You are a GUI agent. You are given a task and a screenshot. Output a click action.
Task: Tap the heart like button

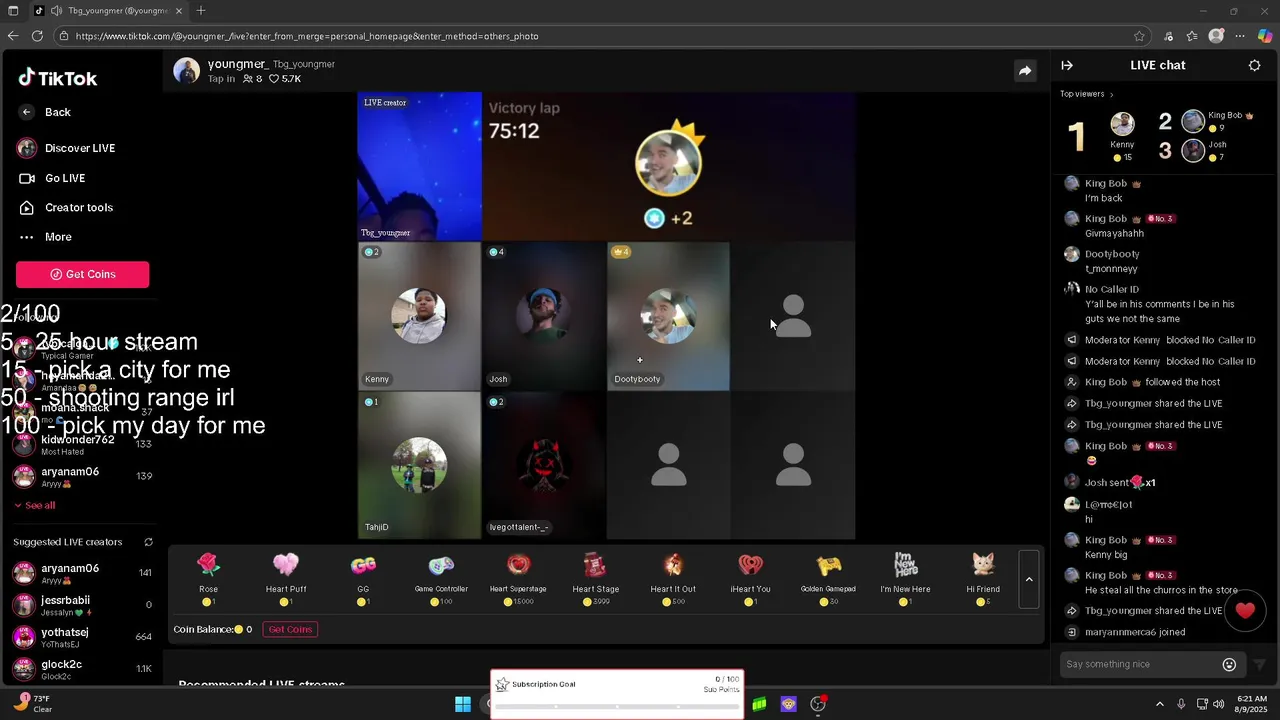click(1245, 610)
